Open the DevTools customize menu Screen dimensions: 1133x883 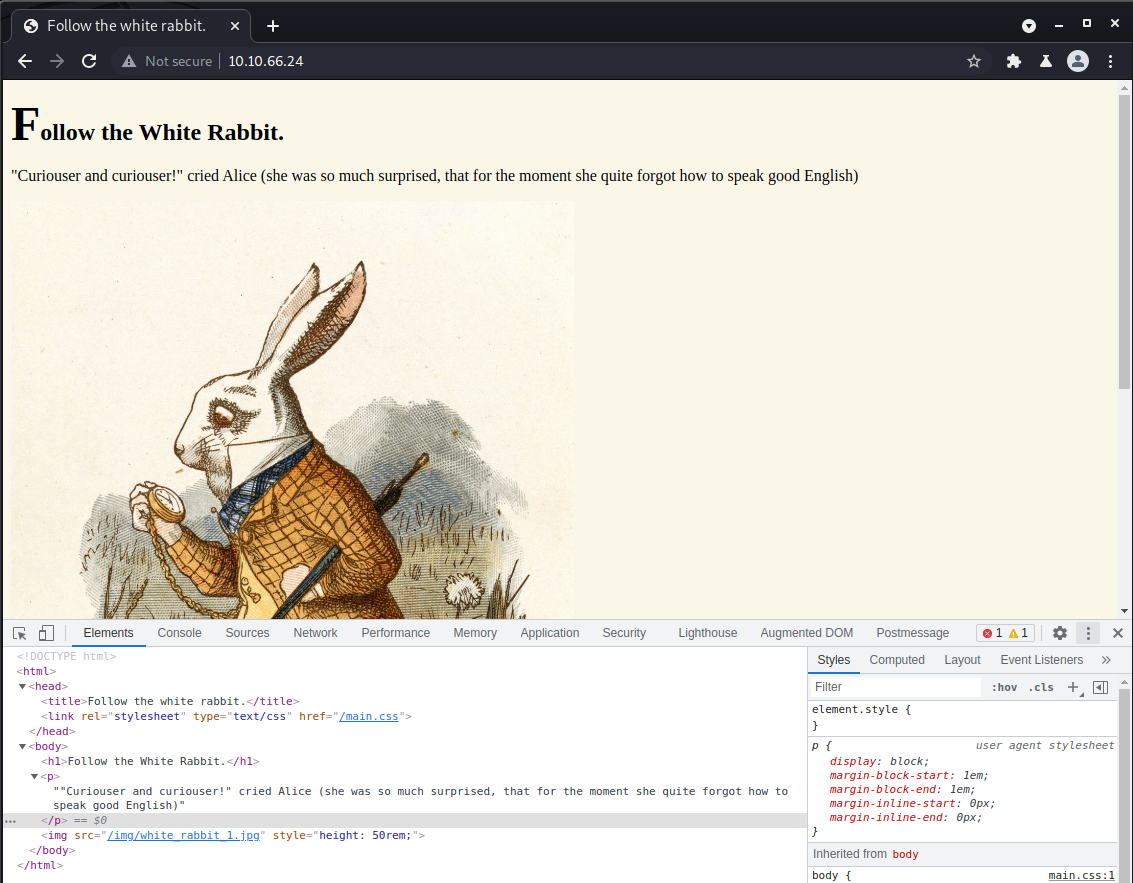click(x=1088, y=633)
